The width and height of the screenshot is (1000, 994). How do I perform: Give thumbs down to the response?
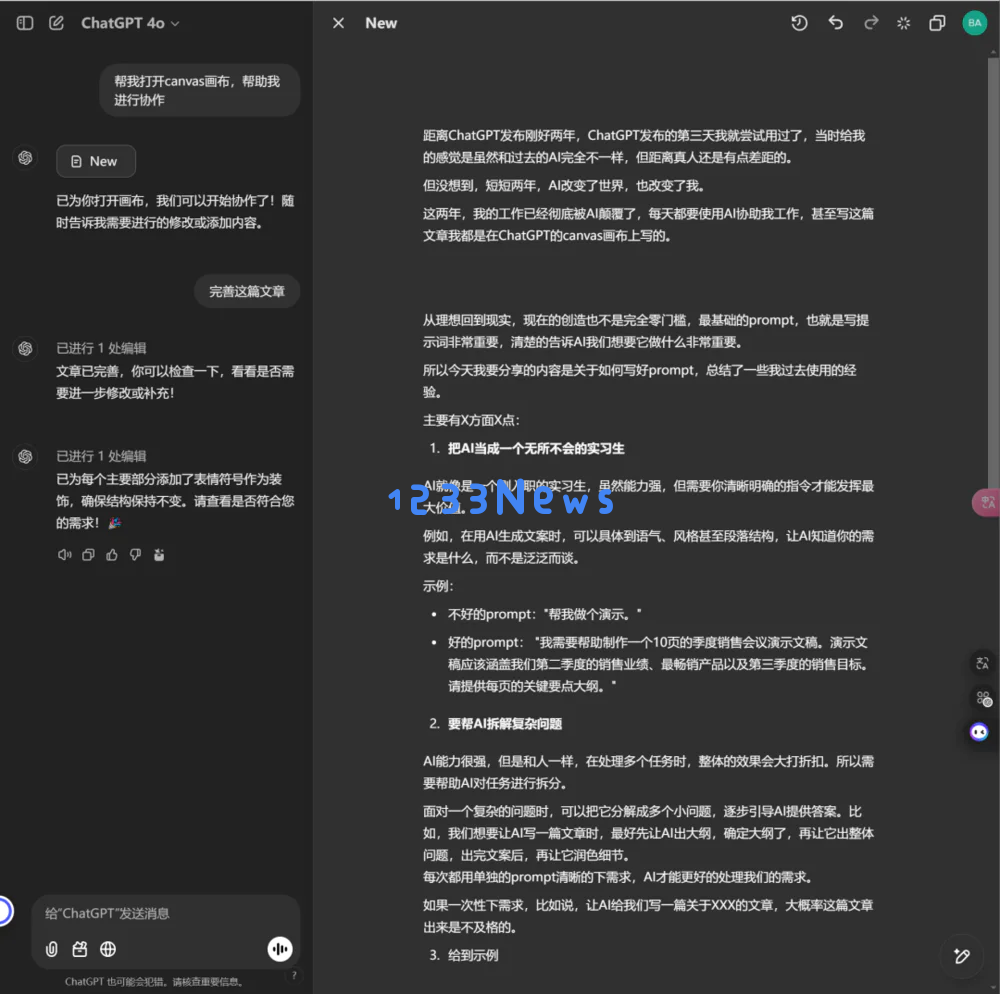coord(135,555)
